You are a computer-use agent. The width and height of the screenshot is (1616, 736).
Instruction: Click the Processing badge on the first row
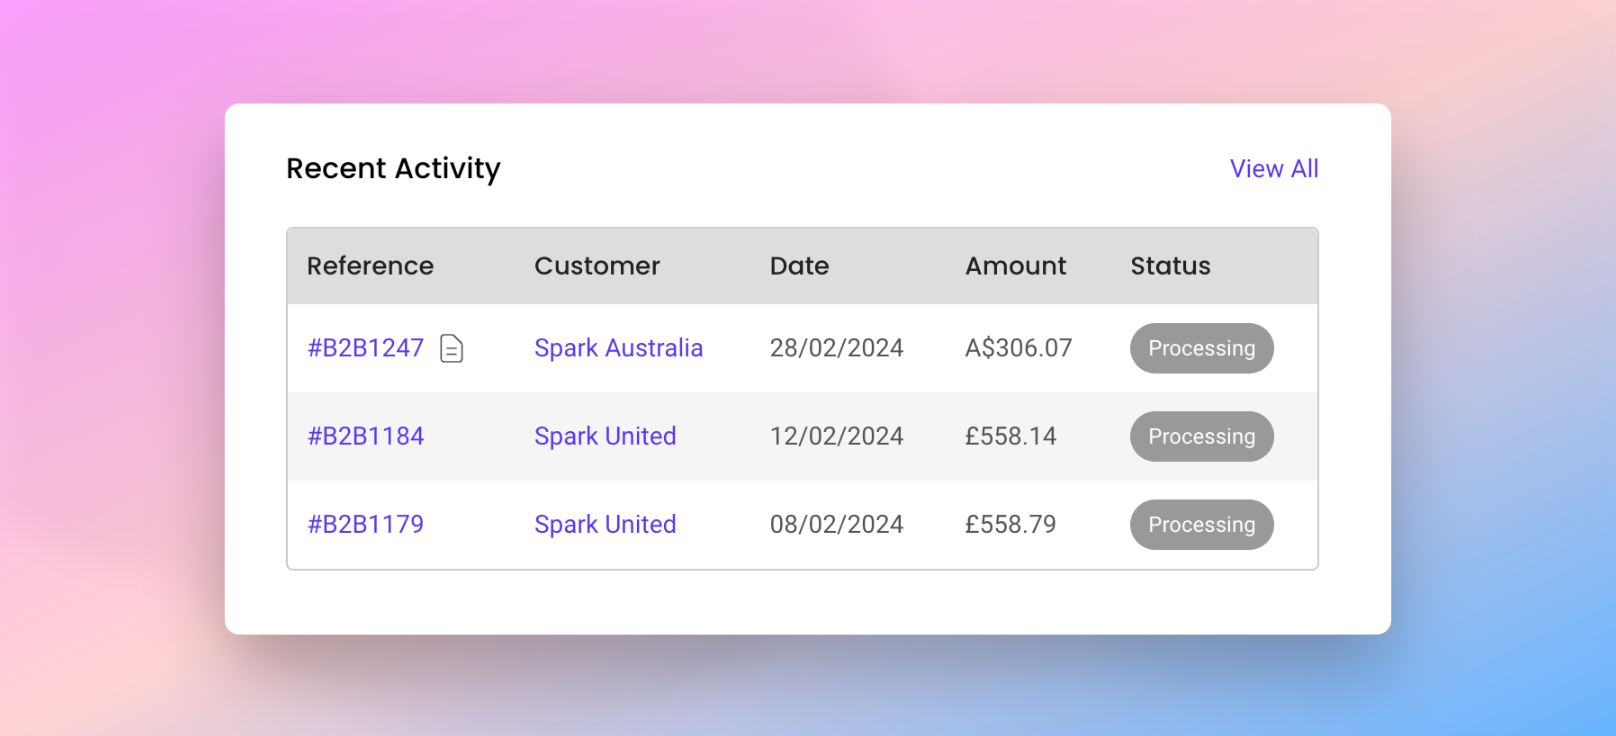coord(1201,348)
